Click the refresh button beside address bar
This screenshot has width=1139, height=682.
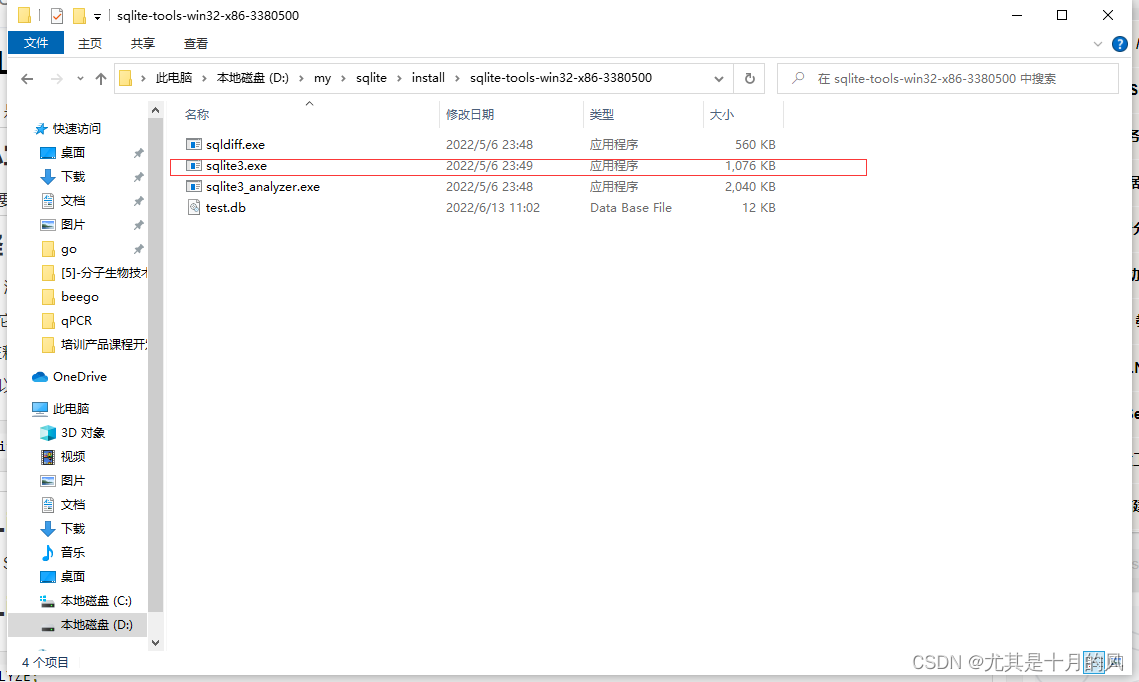pos(750,78)
